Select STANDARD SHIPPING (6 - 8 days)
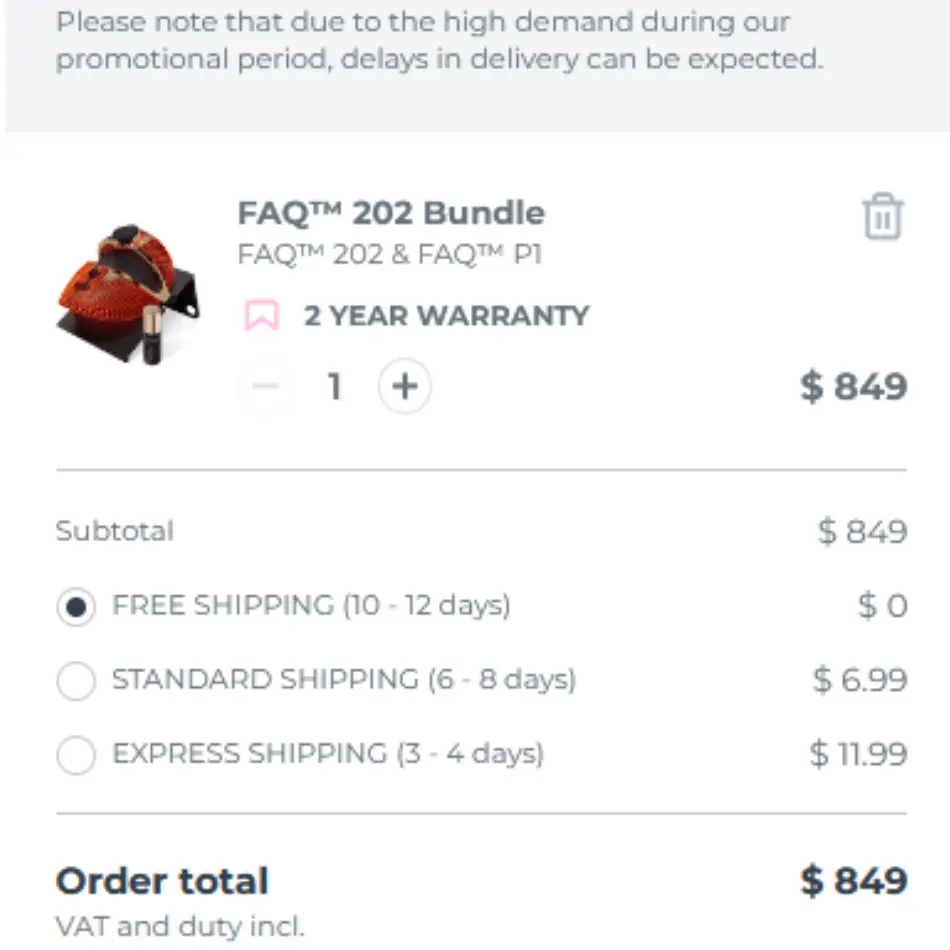 click(x=76, y=681)
